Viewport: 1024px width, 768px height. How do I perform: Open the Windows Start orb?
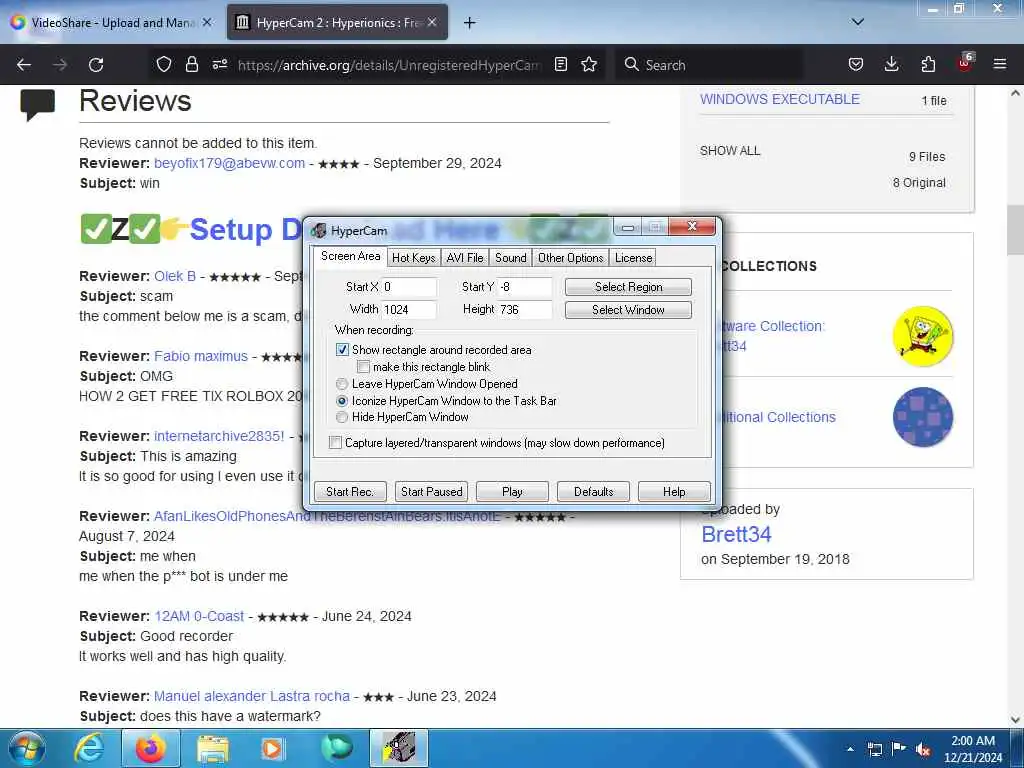point(27,748)
